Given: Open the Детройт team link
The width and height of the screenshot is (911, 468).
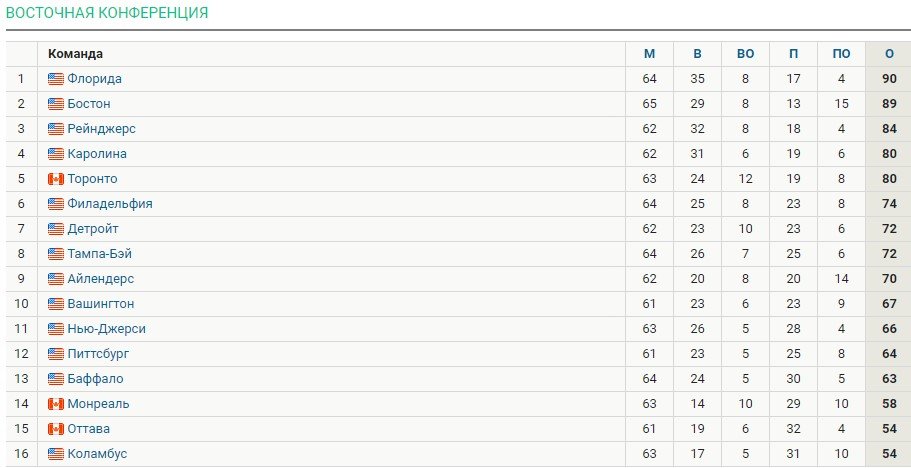Looking at the screenshot, I should [x=93, y=229].
